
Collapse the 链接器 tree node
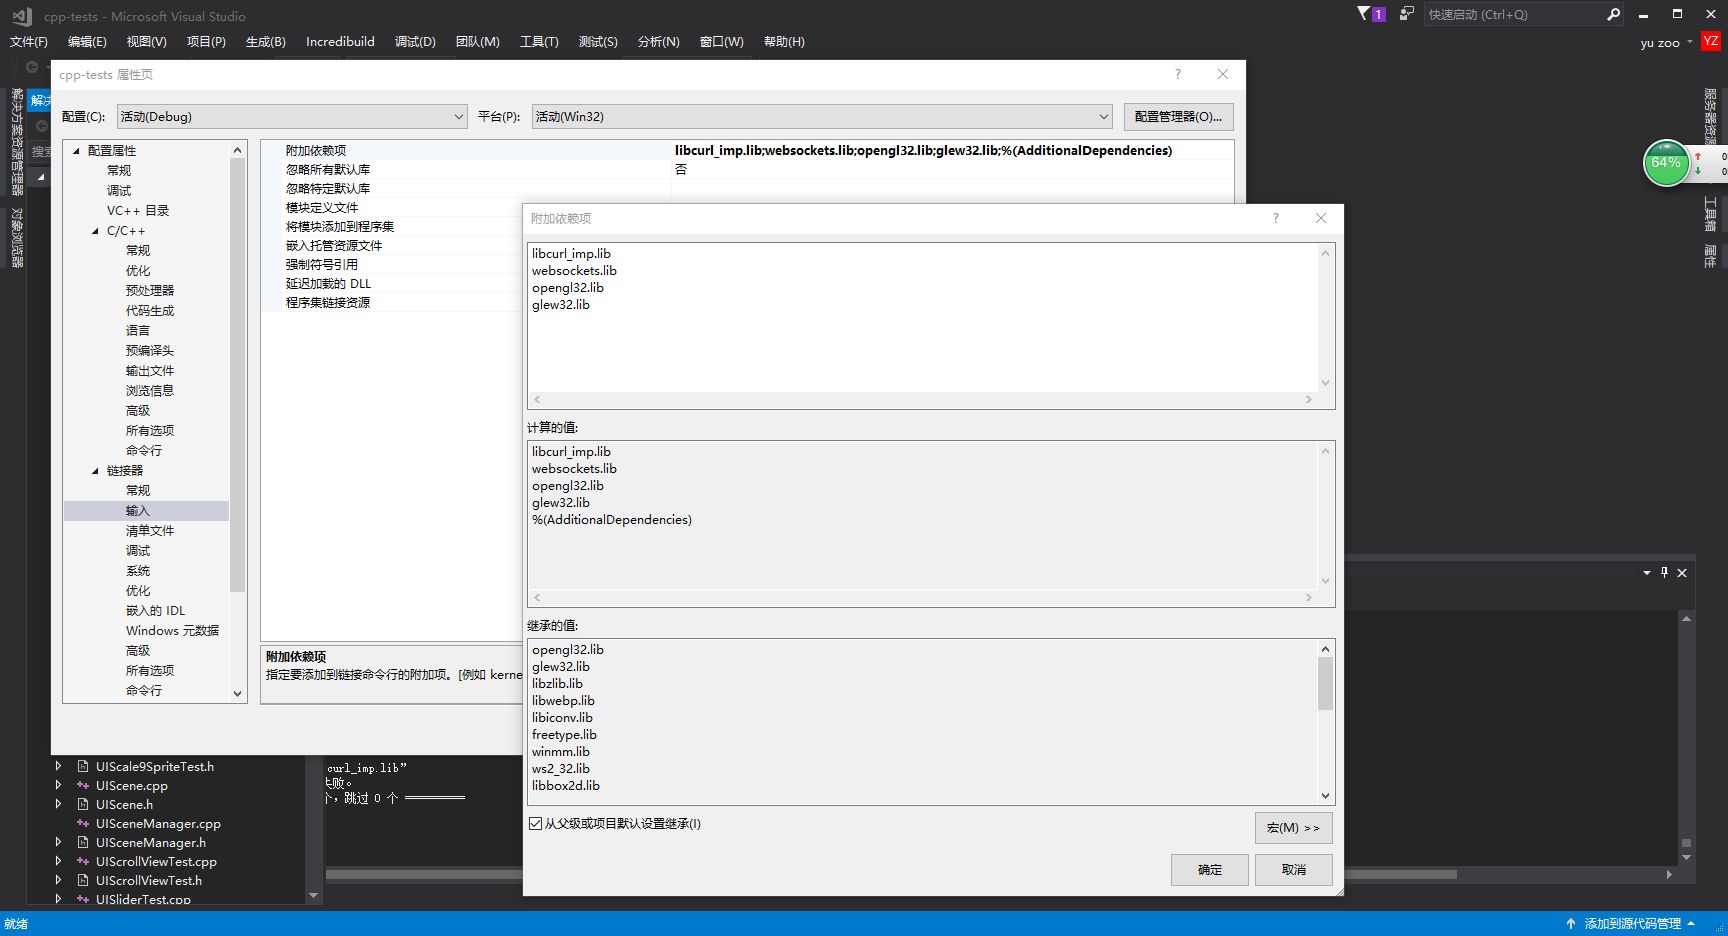tap(96, 471)
